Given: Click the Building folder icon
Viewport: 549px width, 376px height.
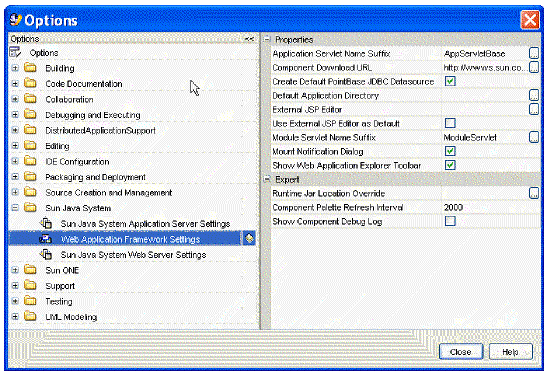Looking at the screenshot, I should click(30, 68).
